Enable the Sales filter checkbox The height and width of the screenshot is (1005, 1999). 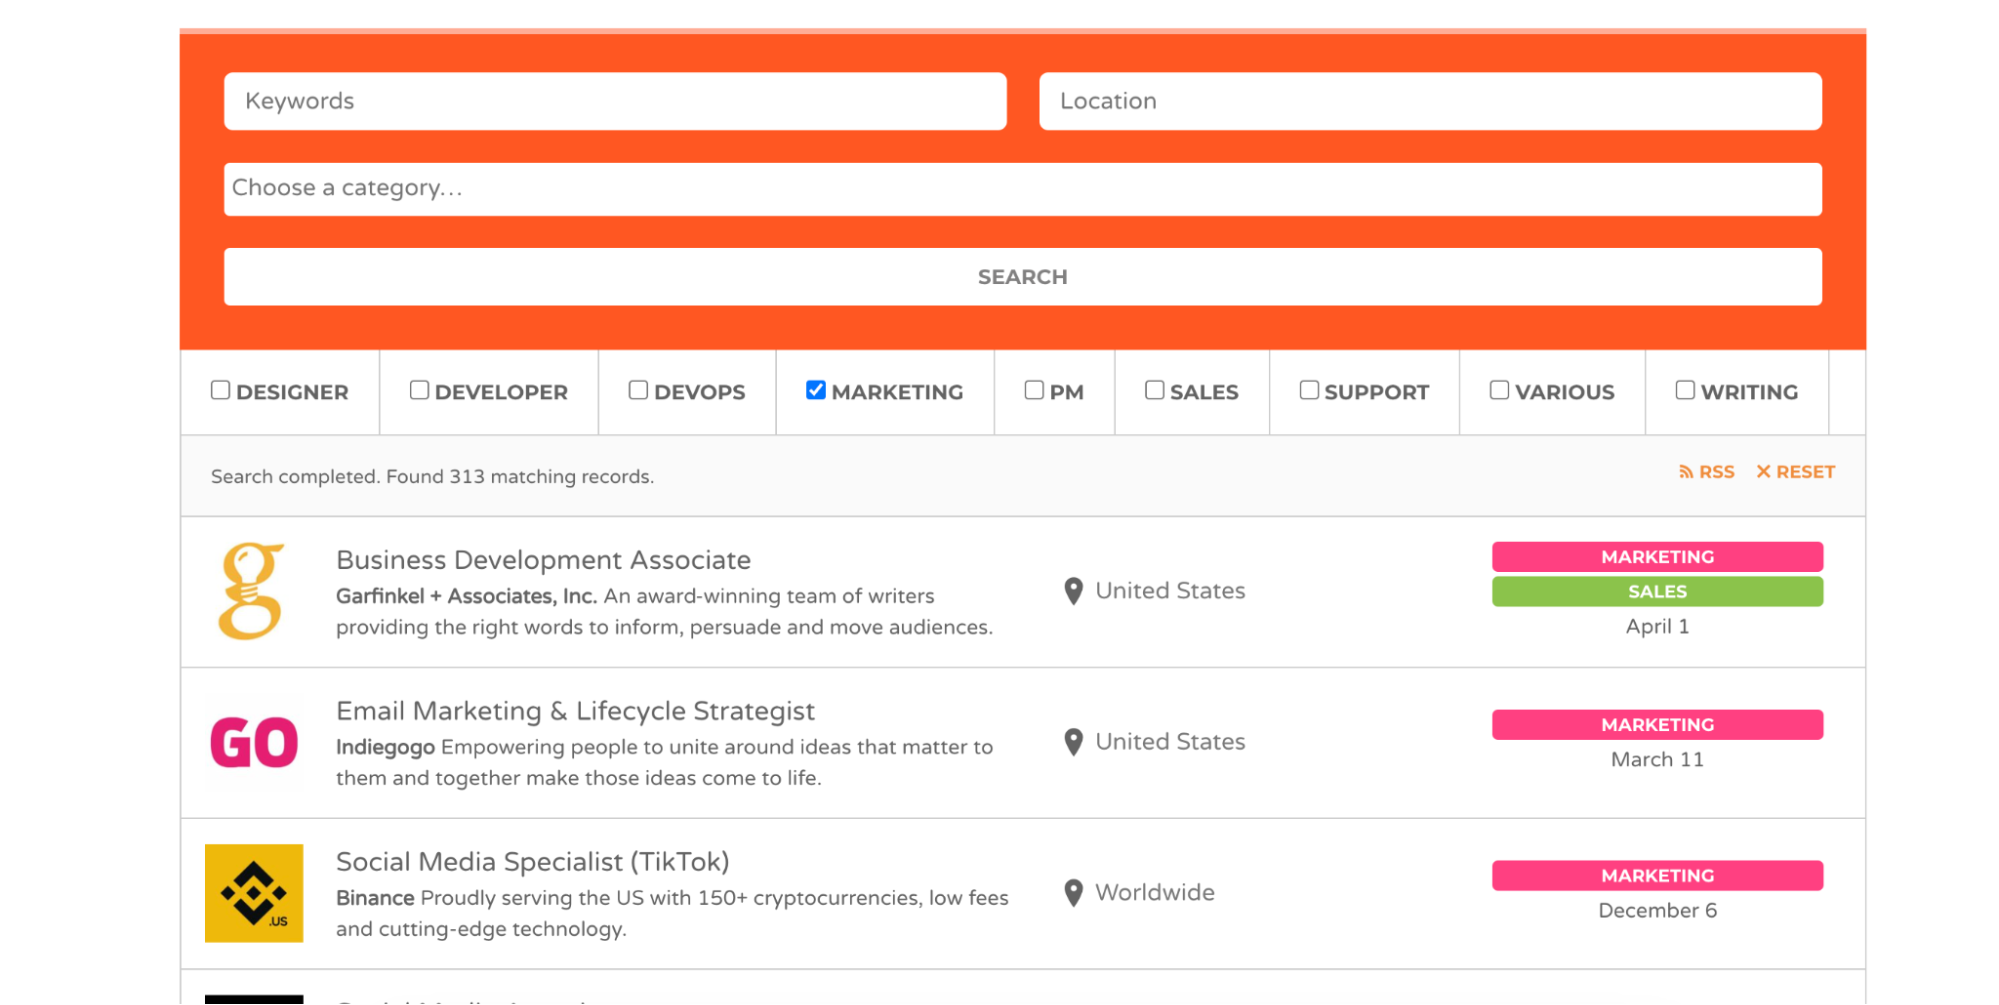1154,390
